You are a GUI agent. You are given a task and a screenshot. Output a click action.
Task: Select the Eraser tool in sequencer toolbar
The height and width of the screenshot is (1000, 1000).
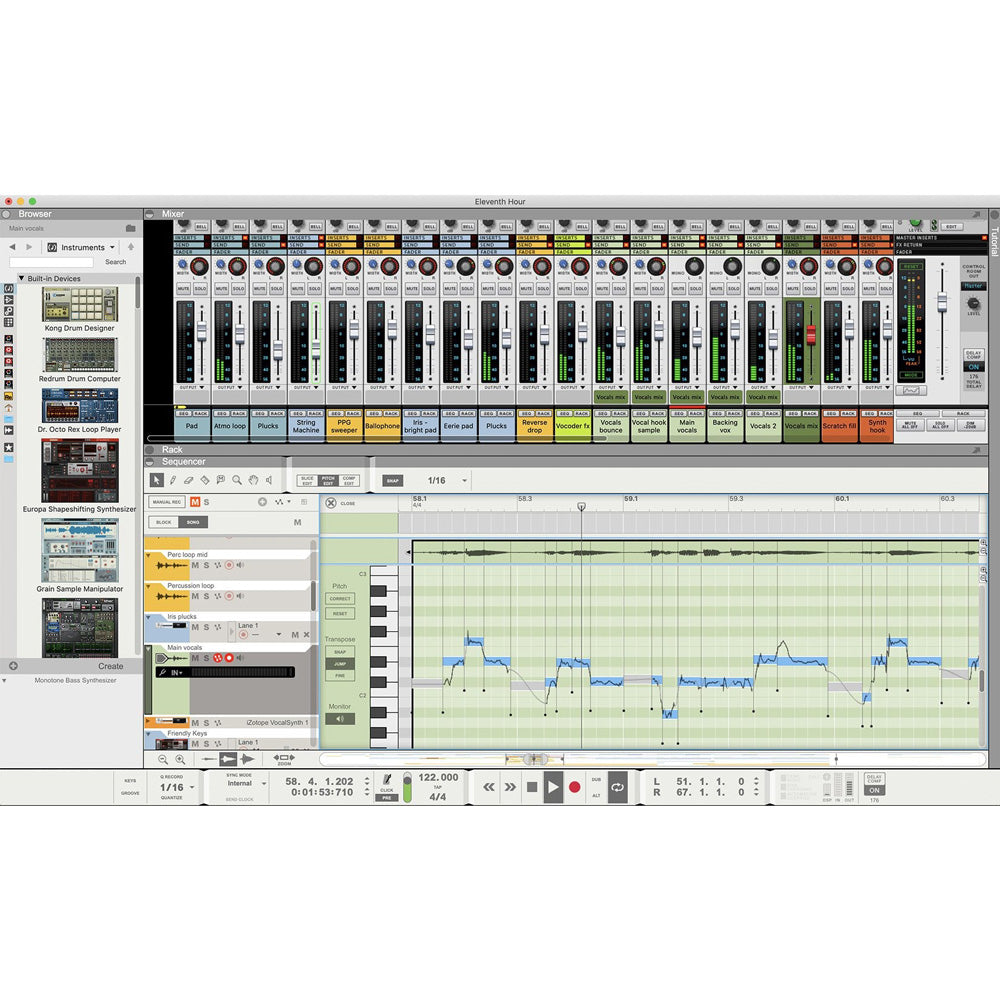click(x=188, y=480)
